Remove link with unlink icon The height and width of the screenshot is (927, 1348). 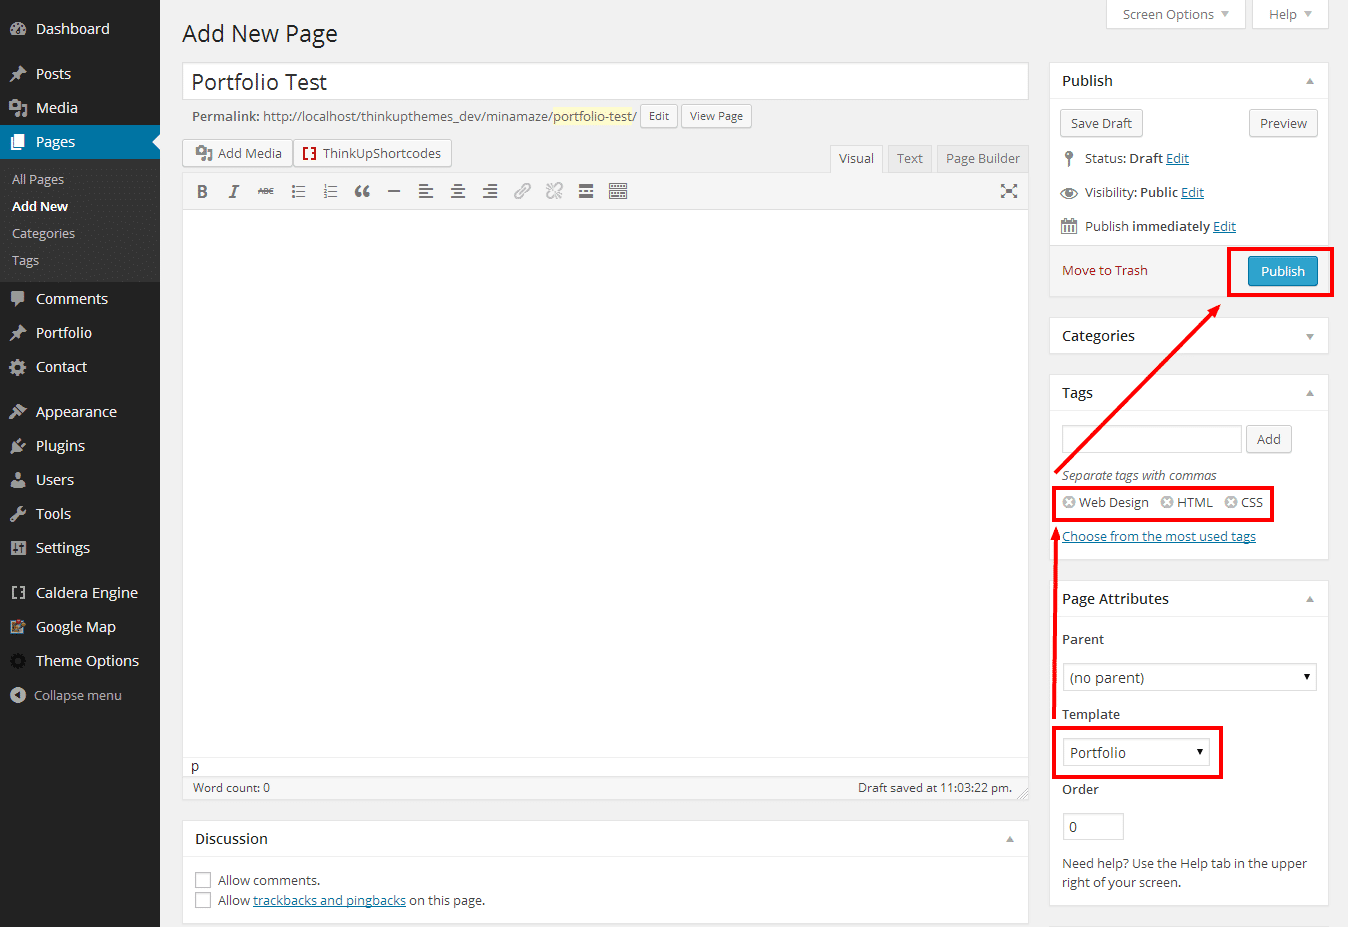point(554,191)
